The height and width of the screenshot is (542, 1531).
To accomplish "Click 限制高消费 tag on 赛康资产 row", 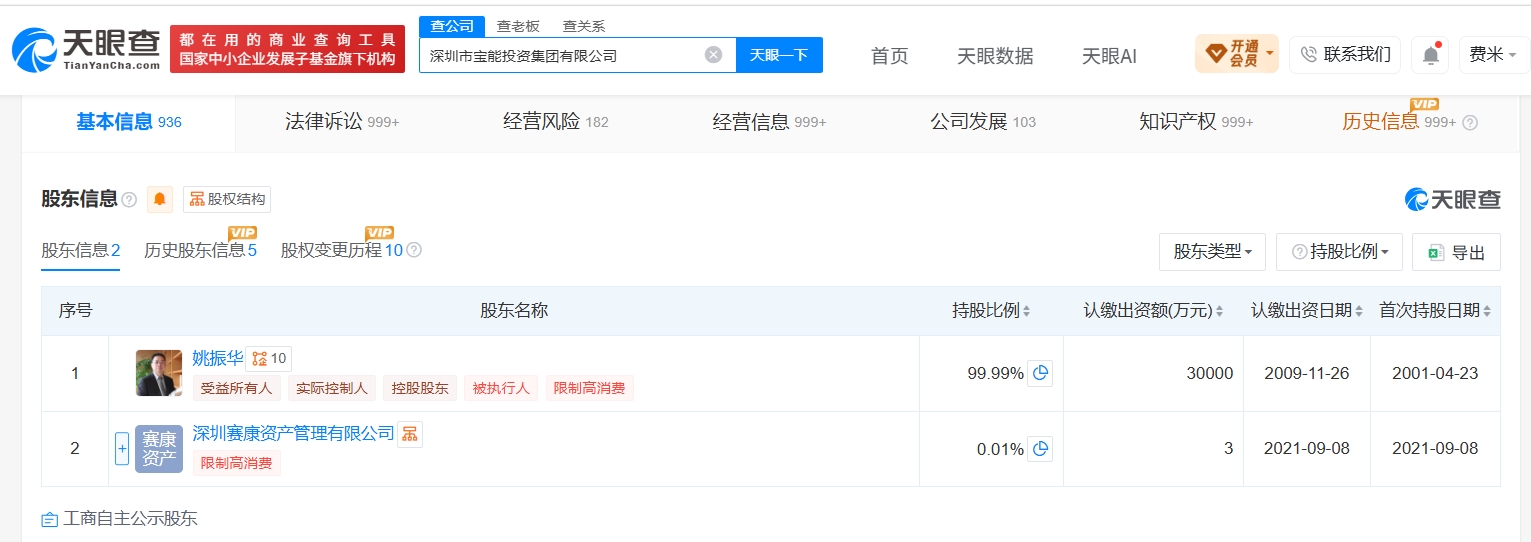I will click(237, 463).
